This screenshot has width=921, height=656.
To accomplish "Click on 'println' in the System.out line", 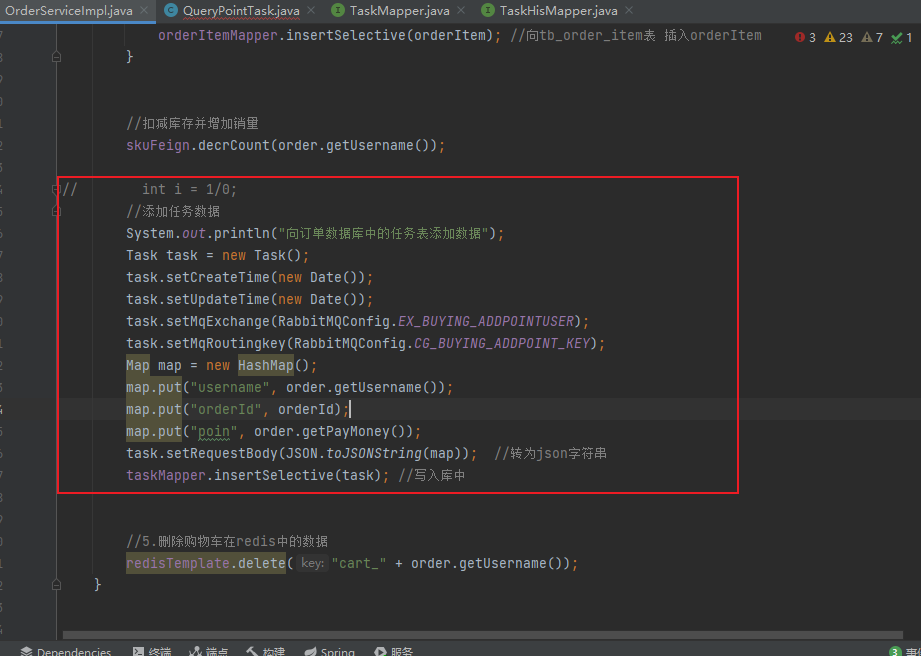I will coord(241,234).
